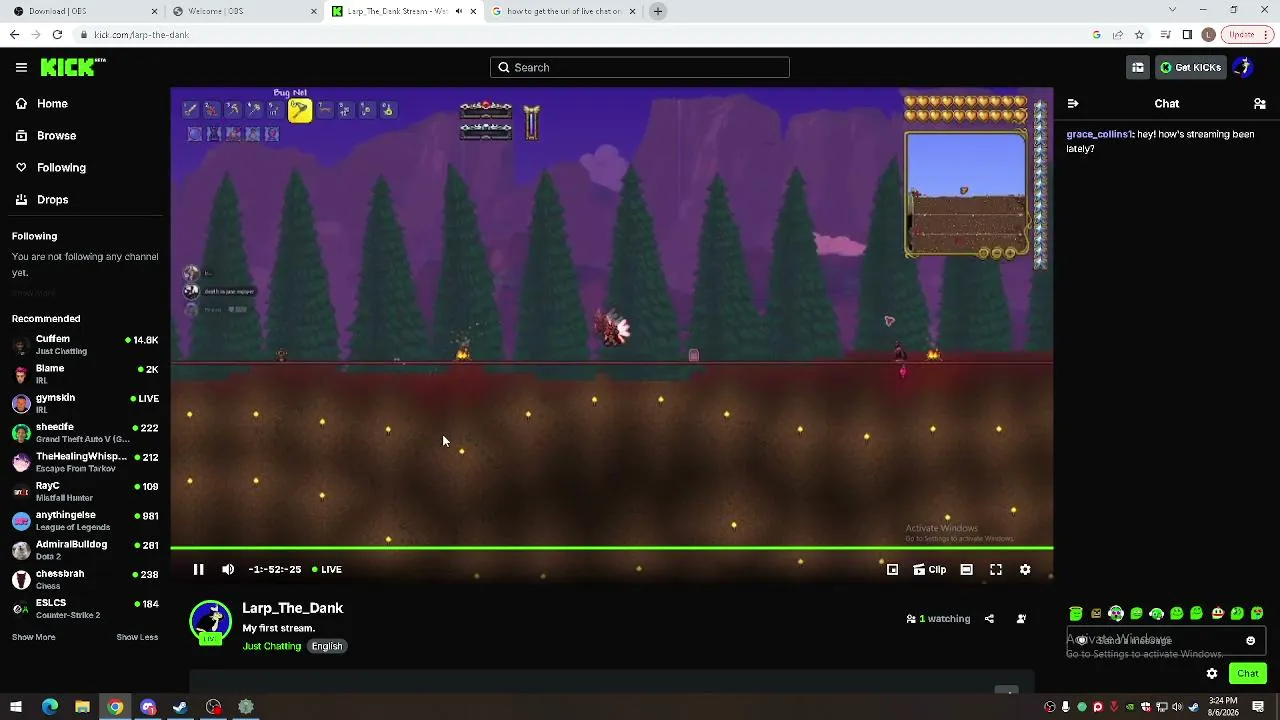Click the follow-user icon beside share

1021,619
